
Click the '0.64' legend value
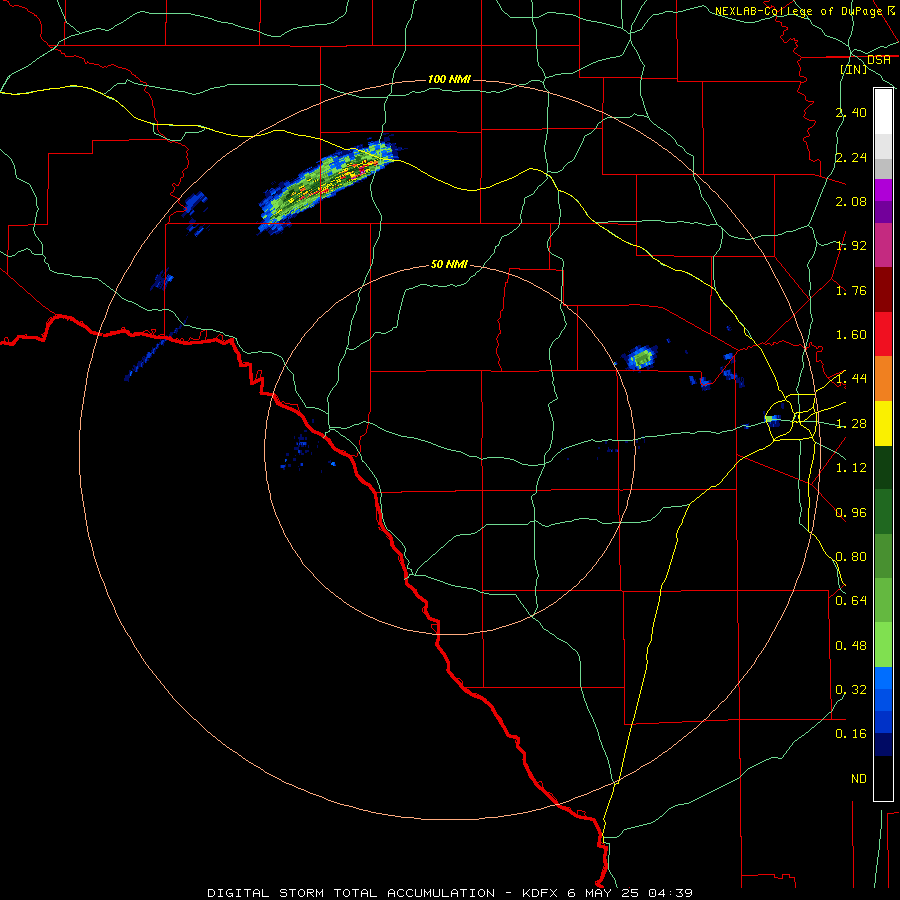[851, 601]
